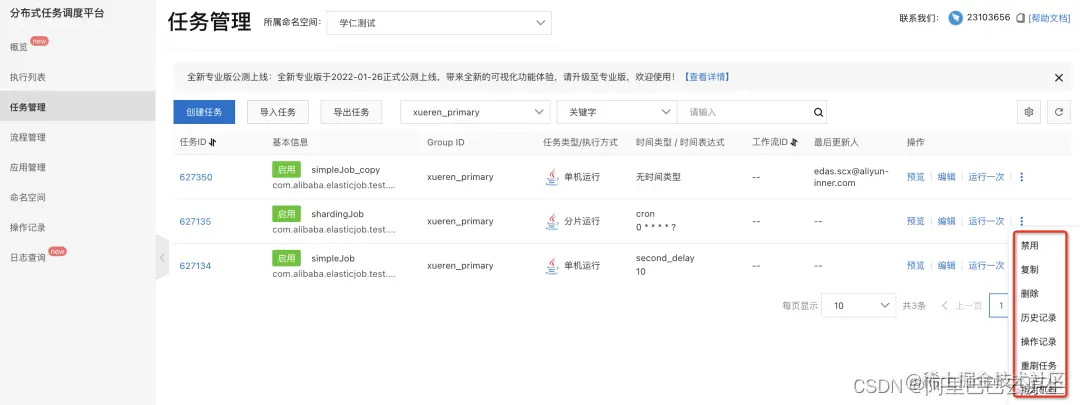Click 预览 for shardingJob row
This screenshot has height=405, width=1080.
[x=915, y=221]
